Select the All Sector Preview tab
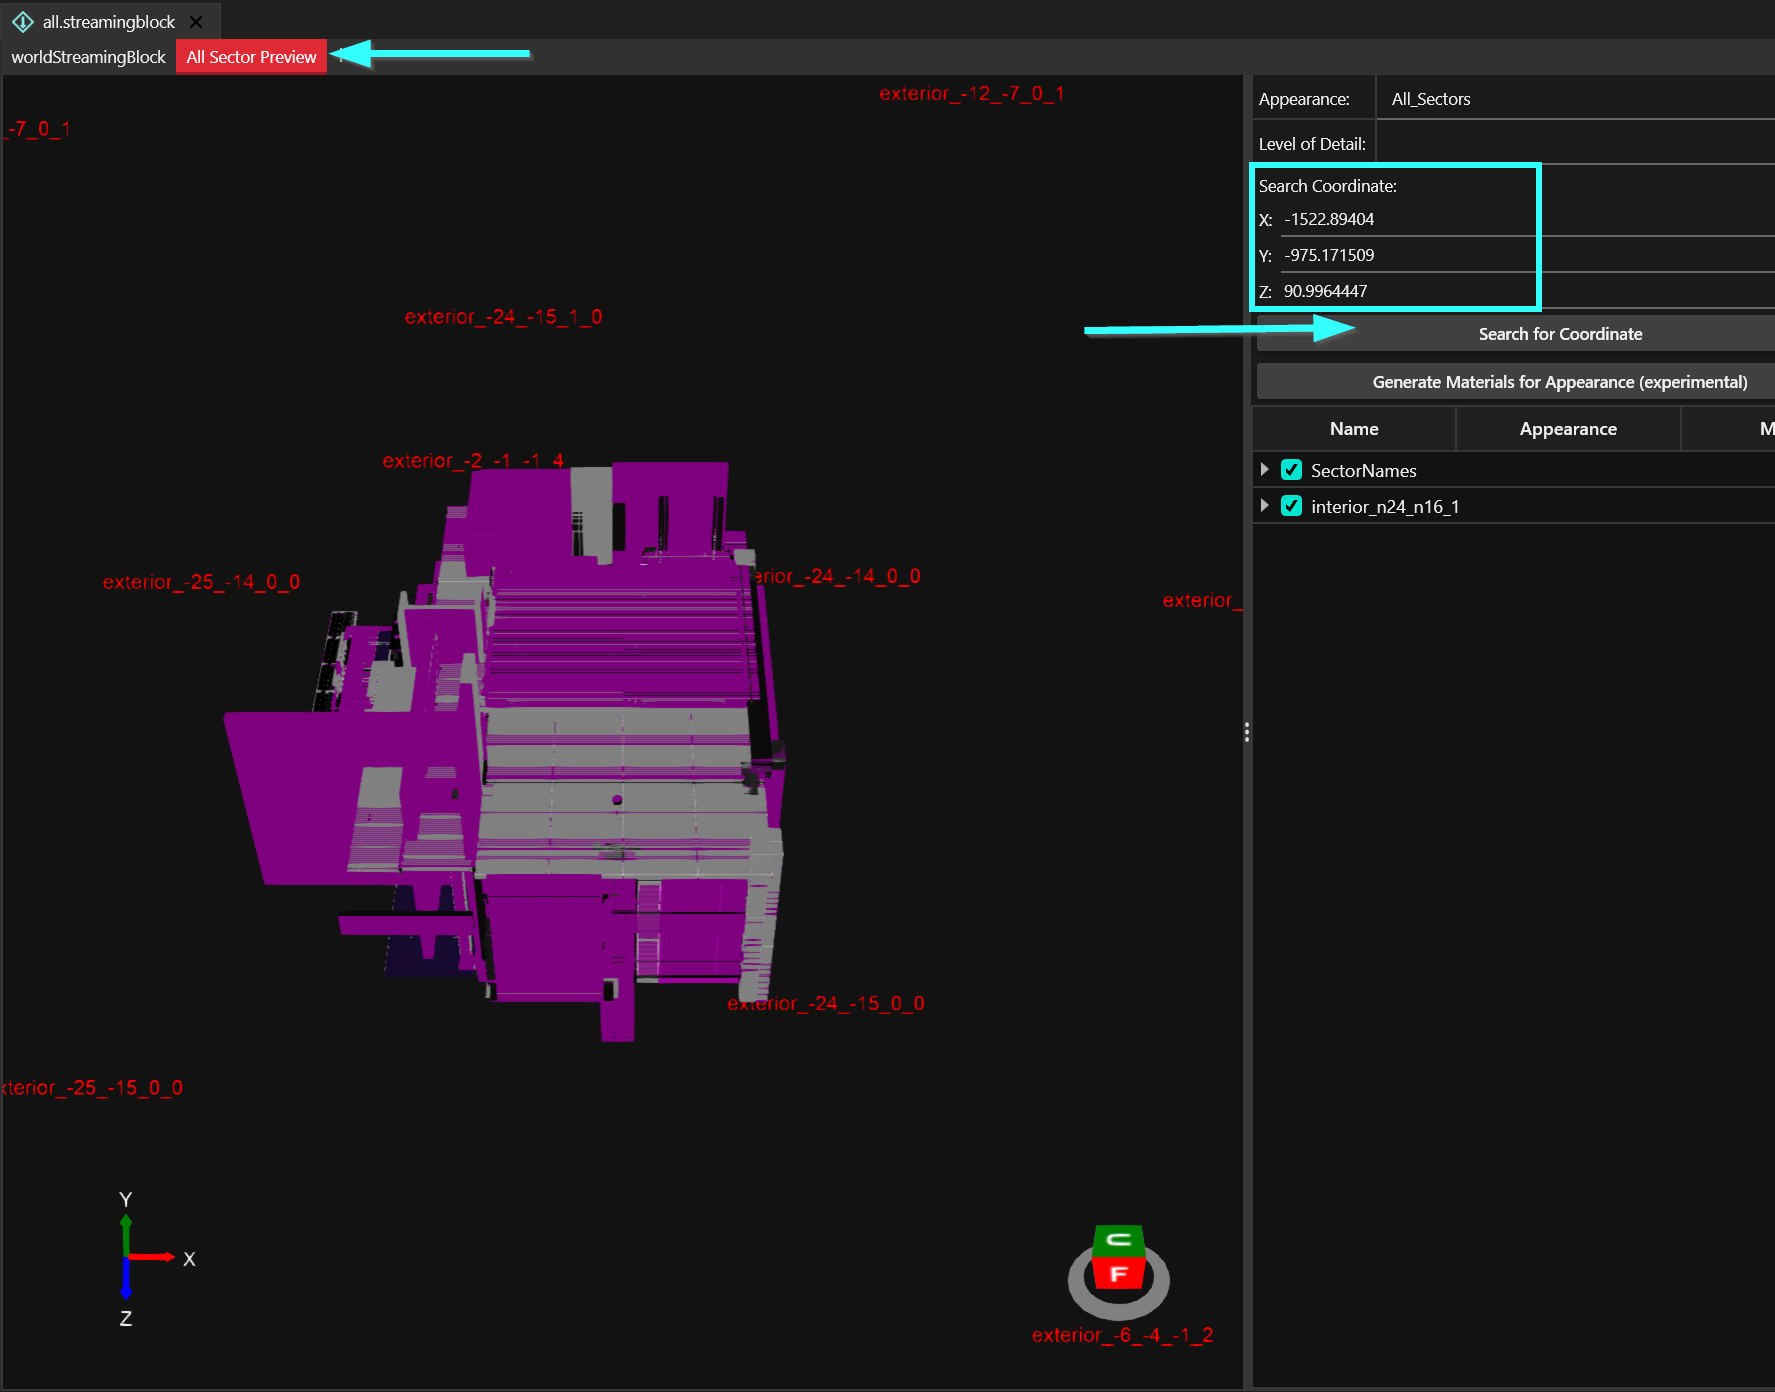The height and width of the screenshot is (1392, 1775). click(x=251, y=57)
